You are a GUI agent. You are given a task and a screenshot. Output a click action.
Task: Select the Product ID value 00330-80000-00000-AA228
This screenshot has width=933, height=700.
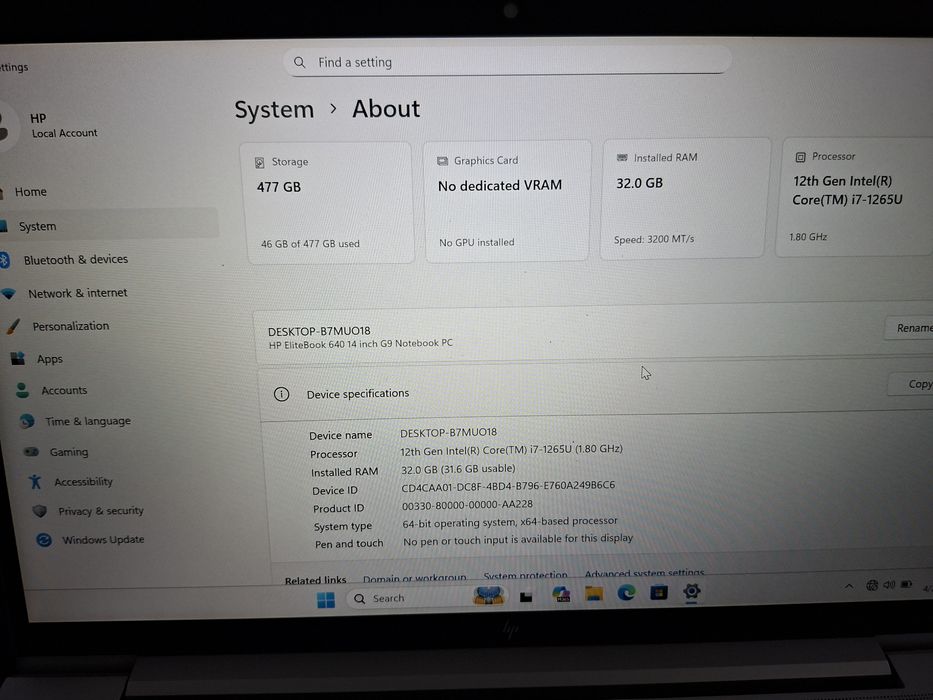(467, 505)
